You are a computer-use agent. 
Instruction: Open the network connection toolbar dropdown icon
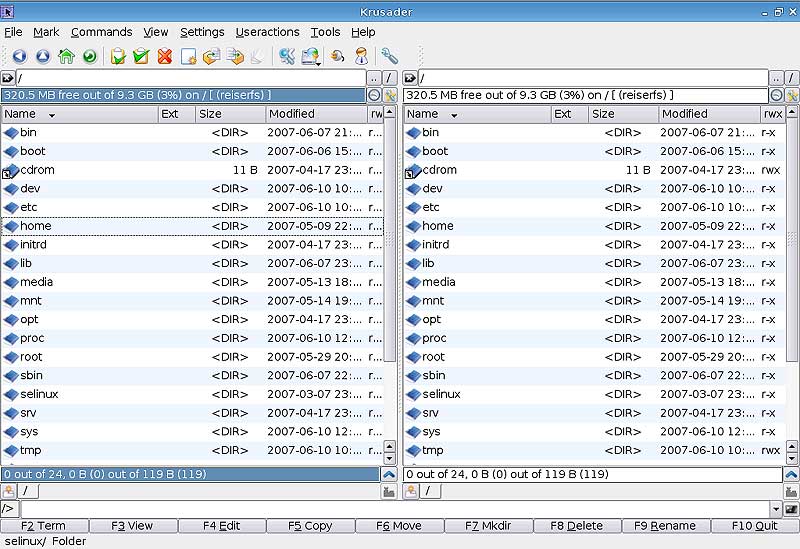tap(311, 57)
